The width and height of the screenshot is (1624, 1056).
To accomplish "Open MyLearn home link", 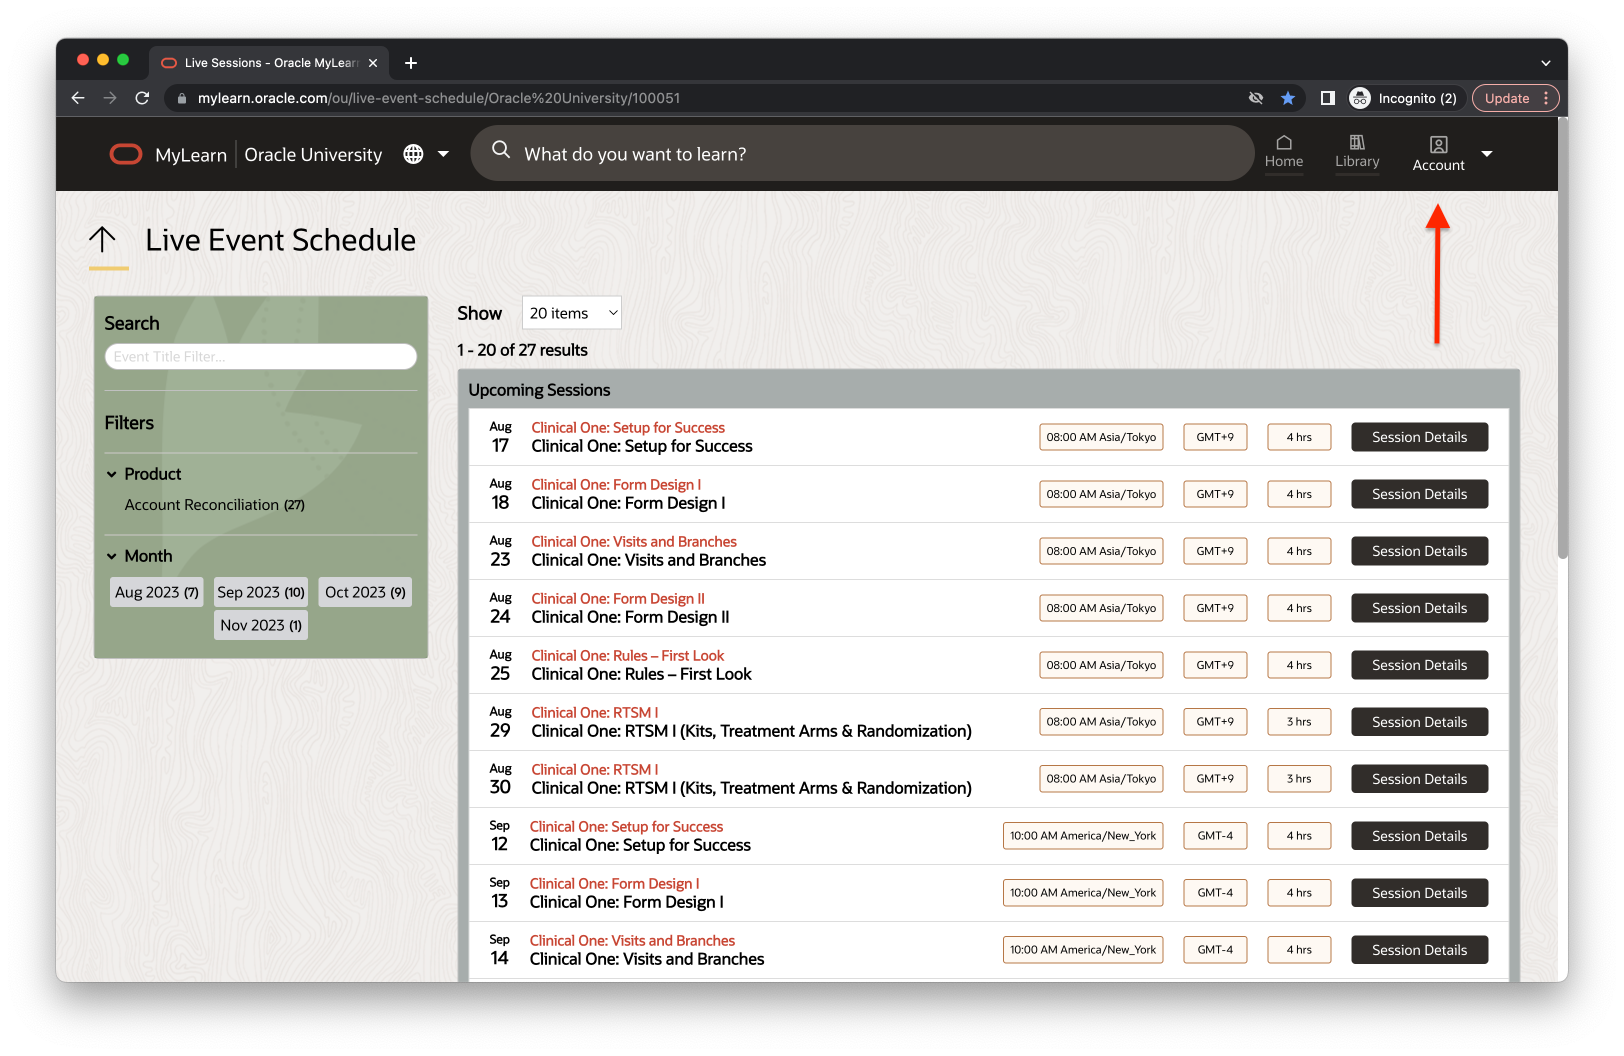I will [191, 155].
